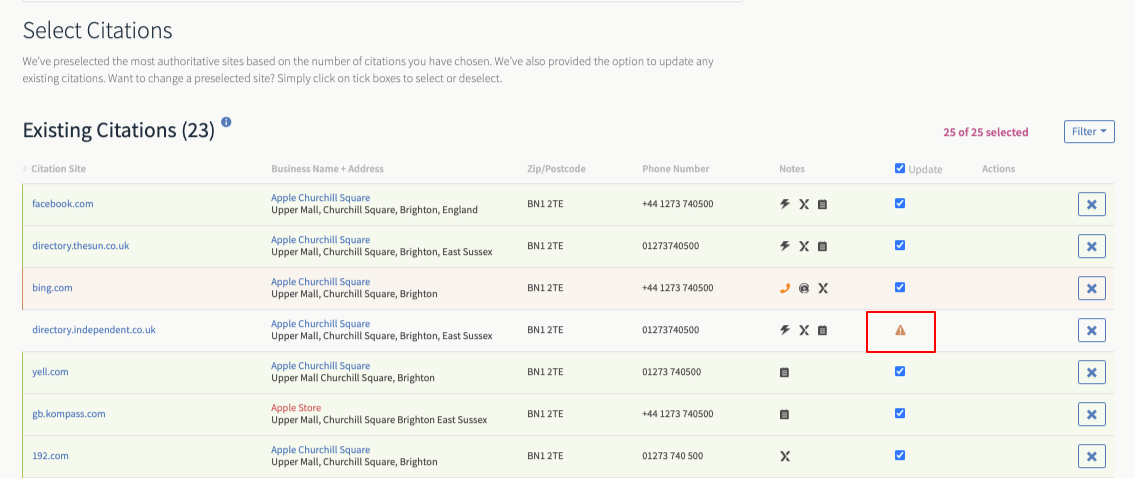The image size is (1135, 478).
Task: Open the red Apple Store business name link
Action: click(x=296, y=408)
